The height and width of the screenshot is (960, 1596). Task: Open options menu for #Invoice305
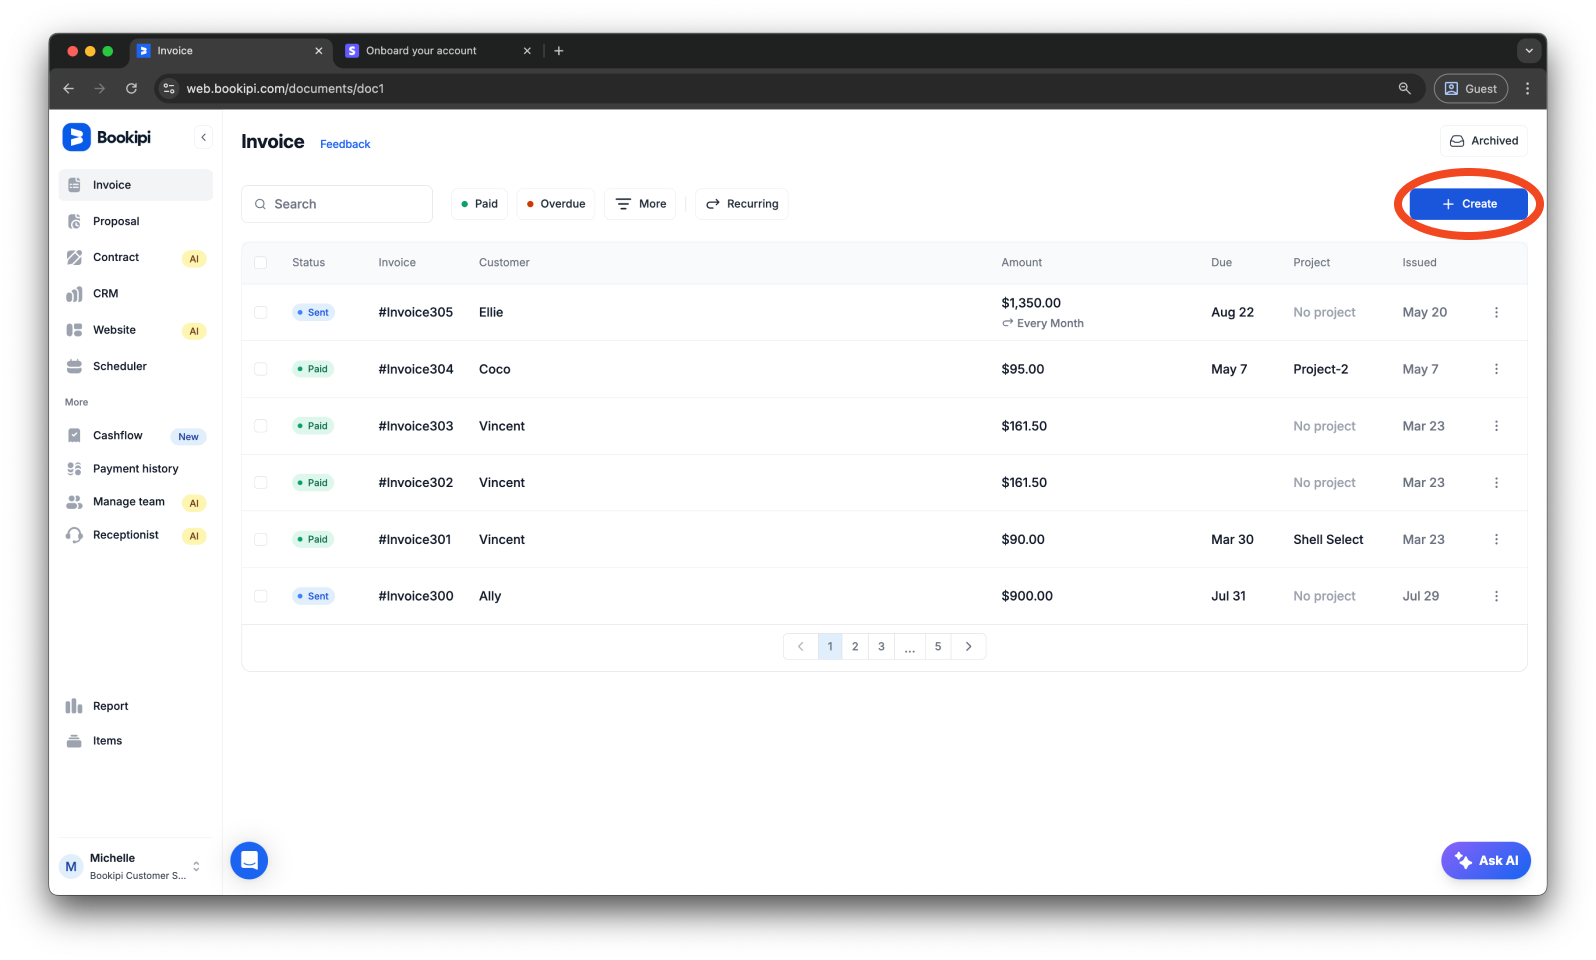[x=1496, y=312]
